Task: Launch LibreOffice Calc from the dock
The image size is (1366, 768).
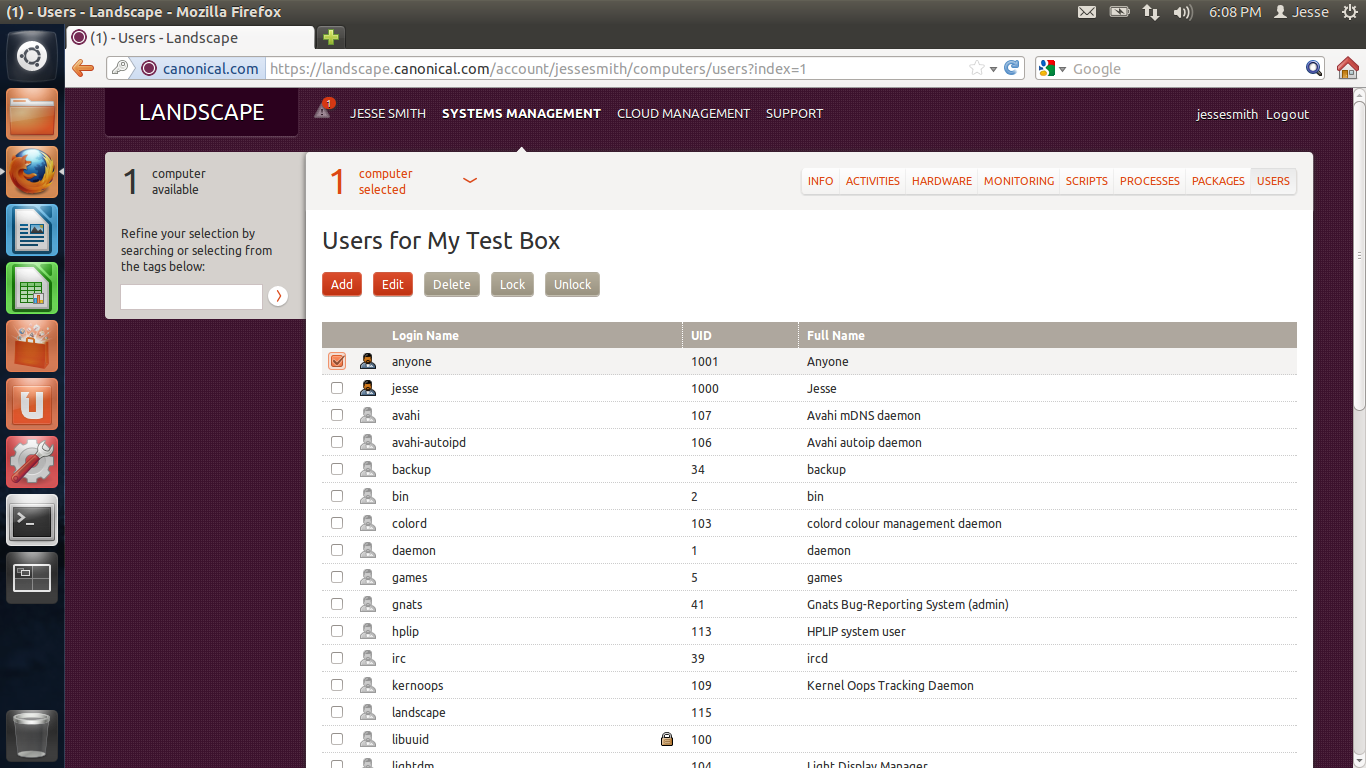Action: [x=32, y=288]
